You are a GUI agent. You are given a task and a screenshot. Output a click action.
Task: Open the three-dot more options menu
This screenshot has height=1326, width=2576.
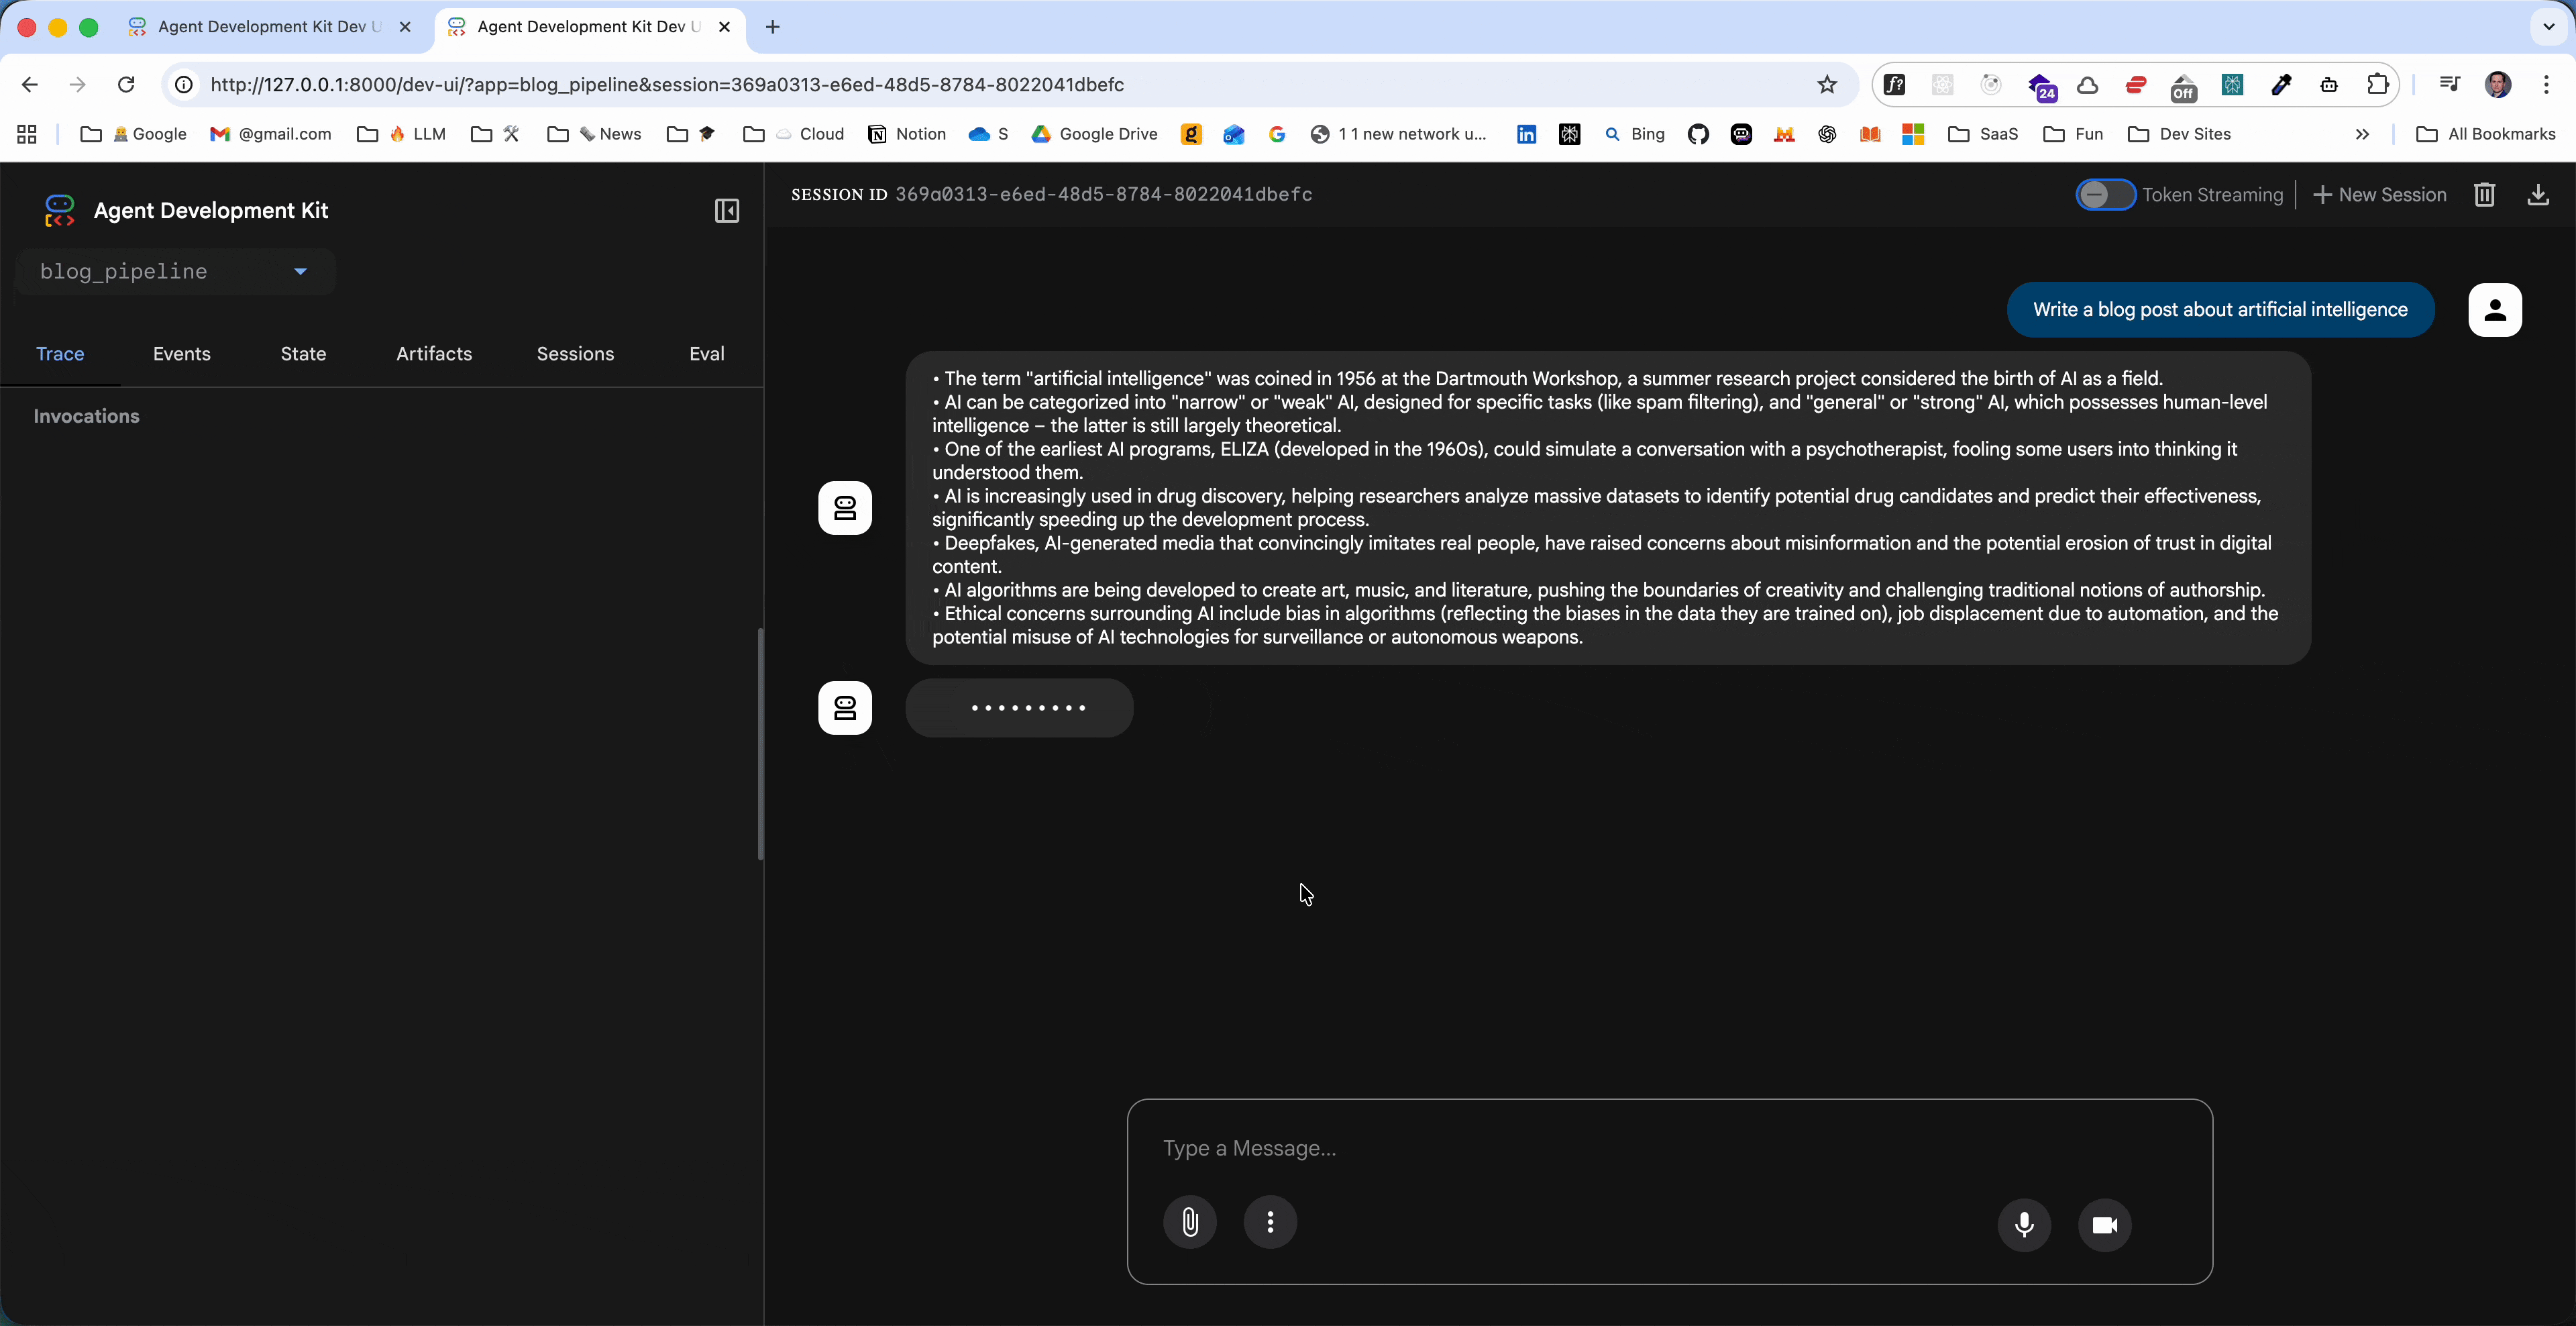tap(1270, 1222)
